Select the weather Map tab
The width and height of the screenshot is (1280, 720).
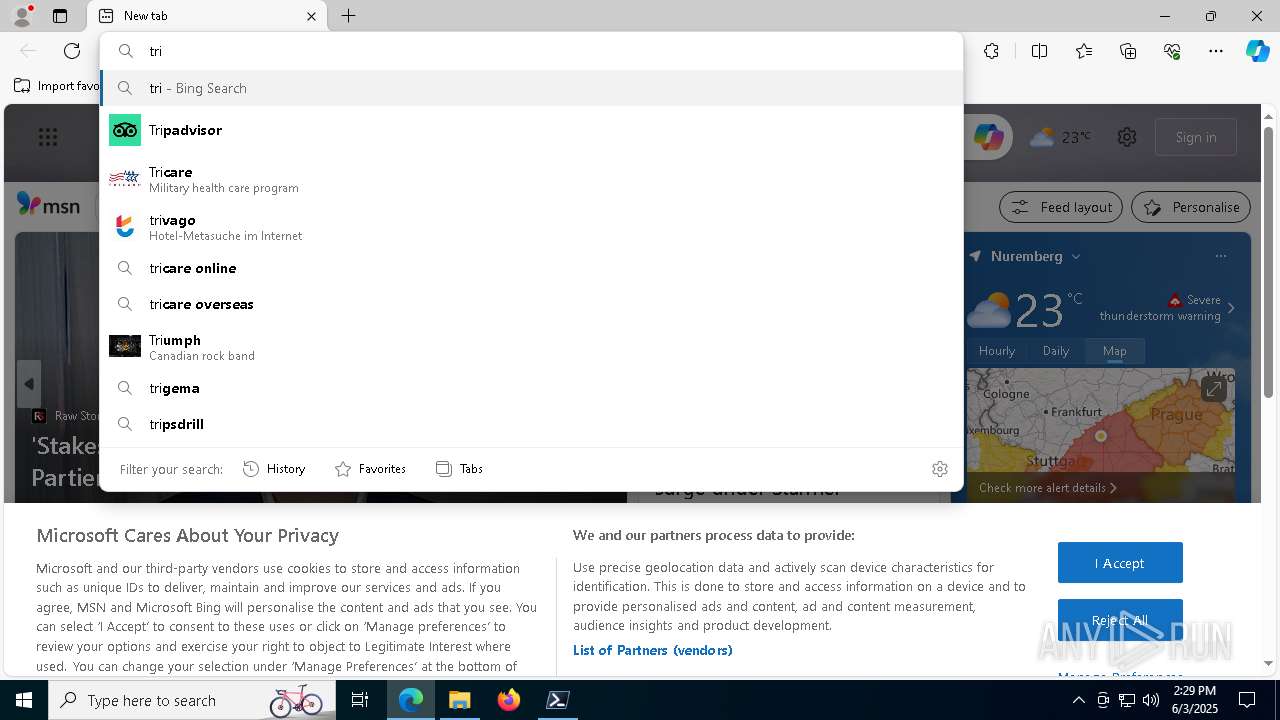pos(1115,351)
